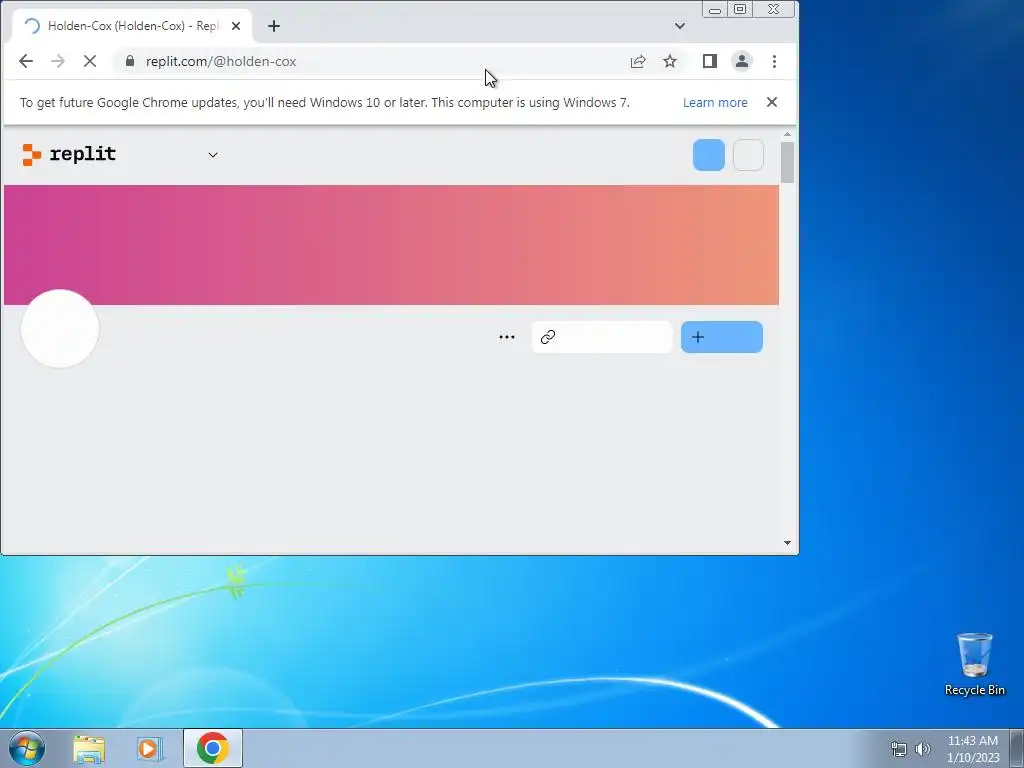Open Windows Explorer from the taskbar

click(x=89, y=749)
